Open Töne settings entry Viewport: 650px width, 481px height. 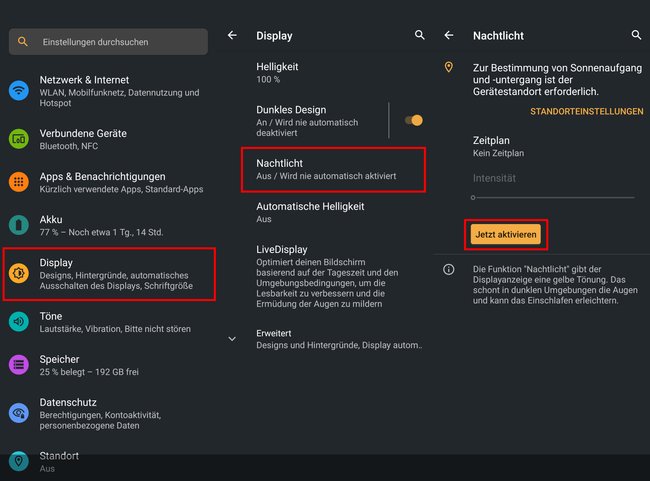click(109, 322)
